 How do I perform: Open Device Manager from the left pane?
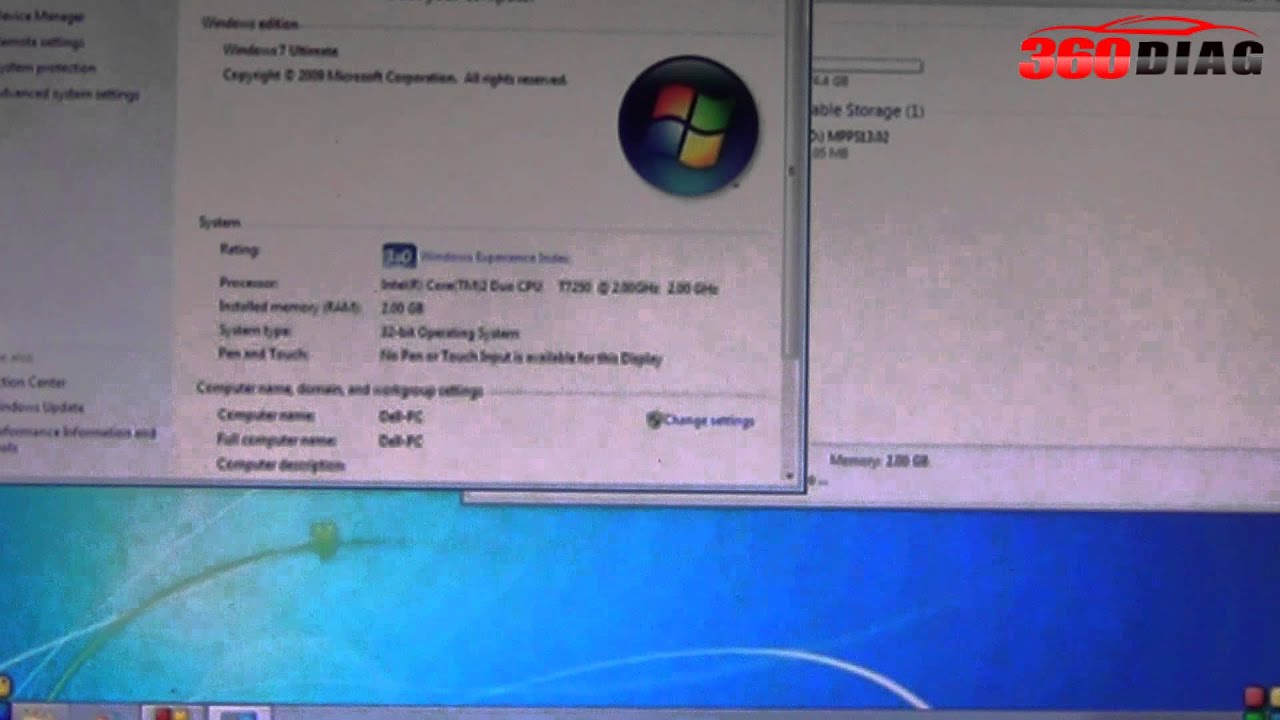pos(40,17)
